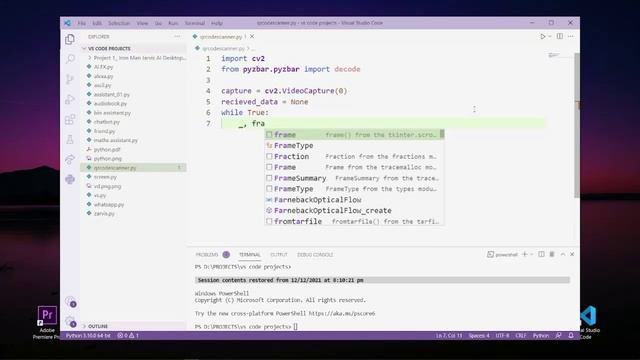This screenshot has height=360, width=640.
Task: Maximize the panel with up chevron
Action: pos(562,254)
